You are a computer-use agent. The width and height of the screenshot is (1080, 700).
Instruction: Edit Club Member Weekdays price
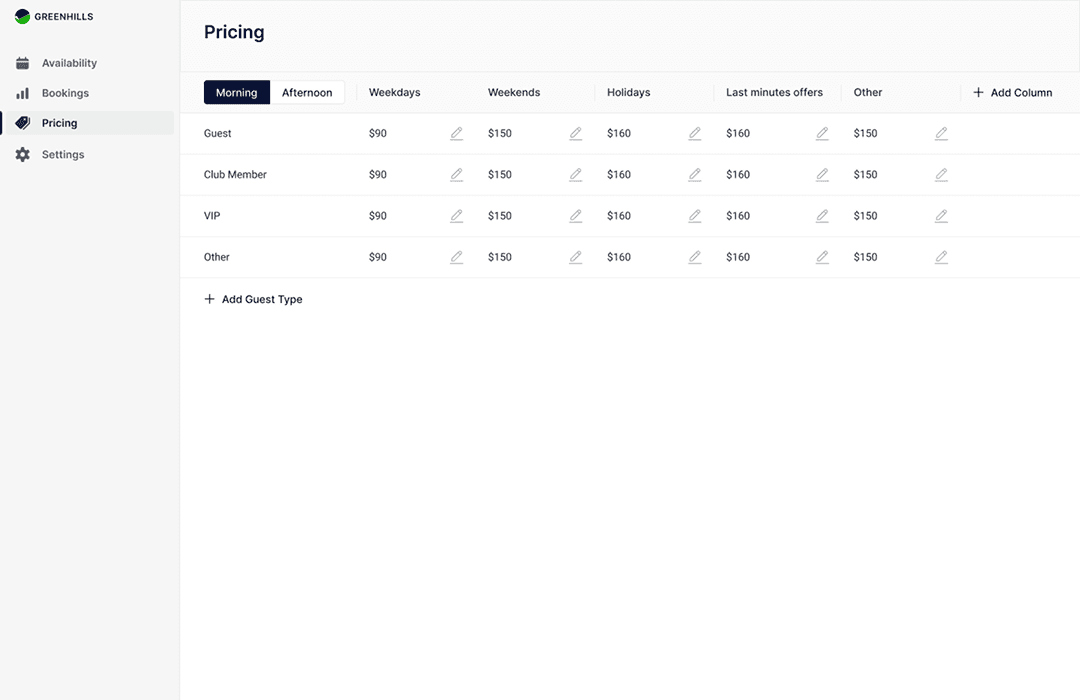[456, 174]
